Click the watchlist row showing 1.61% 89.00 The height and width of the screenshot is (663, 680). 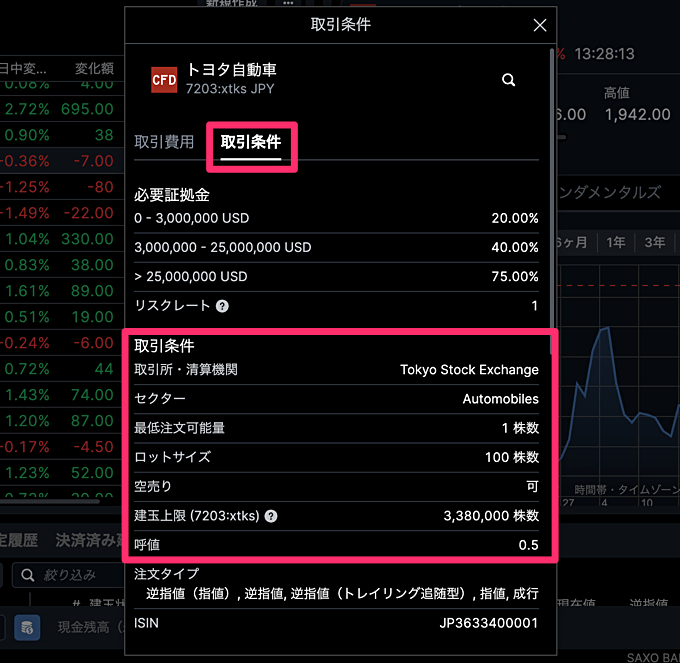(x=62, y=291)
